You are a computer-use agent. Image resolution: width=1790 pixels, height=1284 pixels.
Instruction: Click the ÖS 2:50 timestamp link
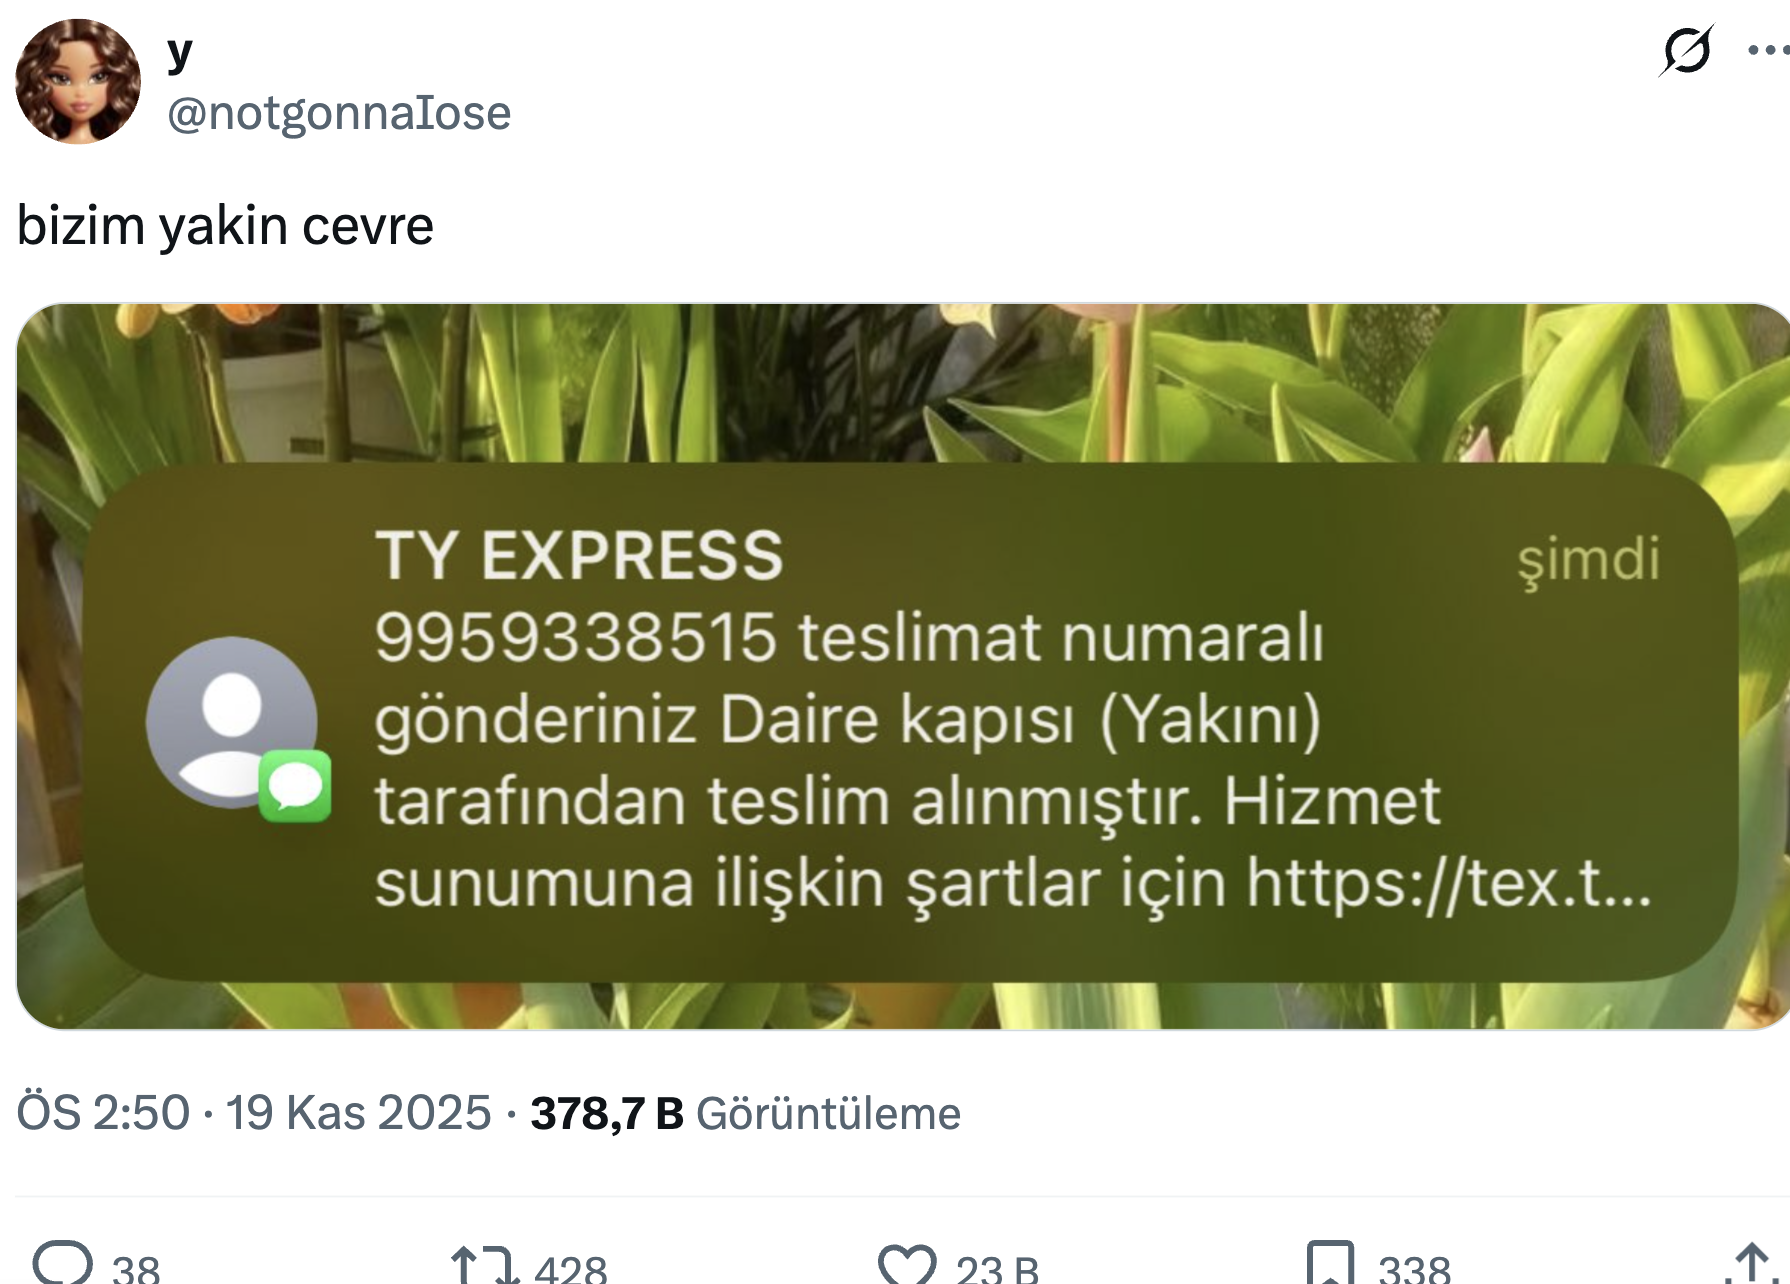click(103, 1113)
